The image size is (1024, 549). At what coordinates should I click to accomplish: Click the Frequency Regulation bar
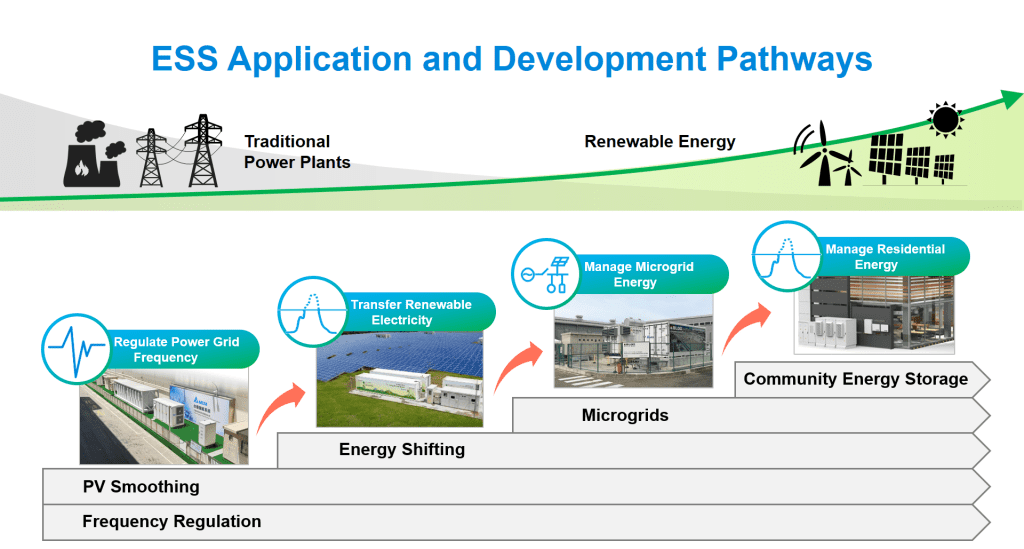click(x=515, y=522)
